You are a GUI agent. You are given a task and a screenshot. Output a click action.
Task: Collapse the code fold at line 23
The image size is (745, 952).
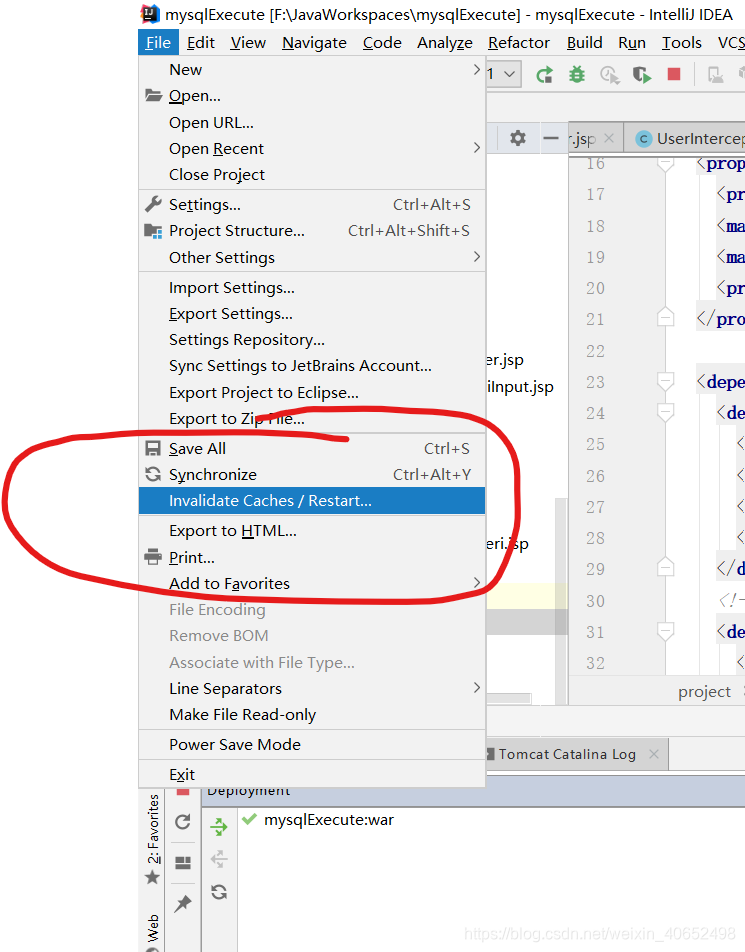coord(665,381)
